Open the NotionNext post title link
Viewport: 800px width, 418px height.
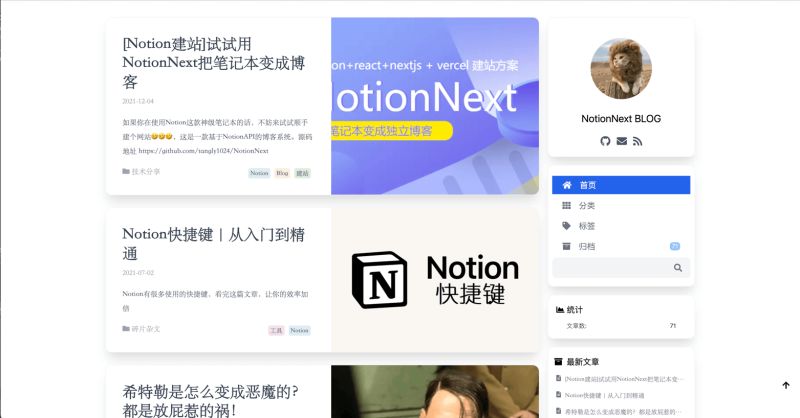pos(213,63)
